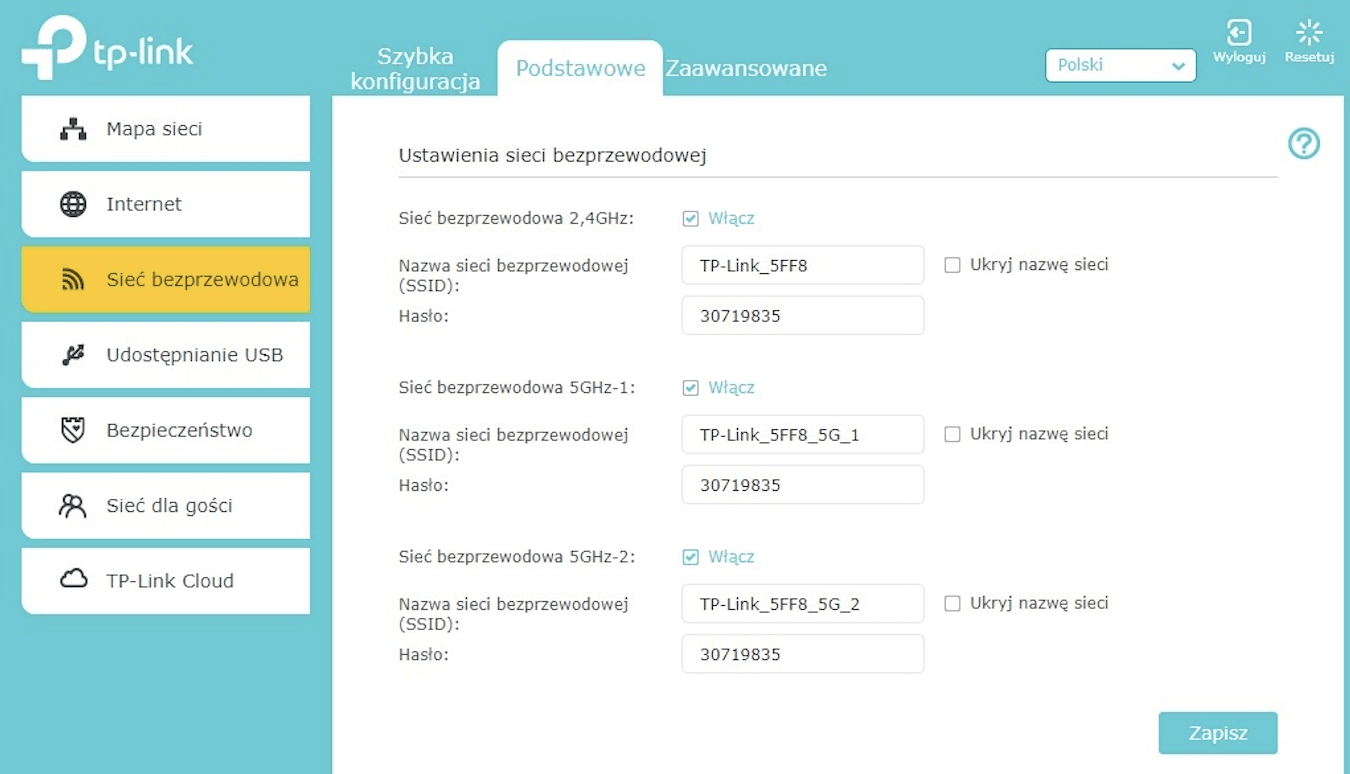The width and height of the screenshot is (1350, 774).
Task: Disable the 5GHz-2 wireless network checkbox
Action: pyautogui.click(x=690, y=557)
